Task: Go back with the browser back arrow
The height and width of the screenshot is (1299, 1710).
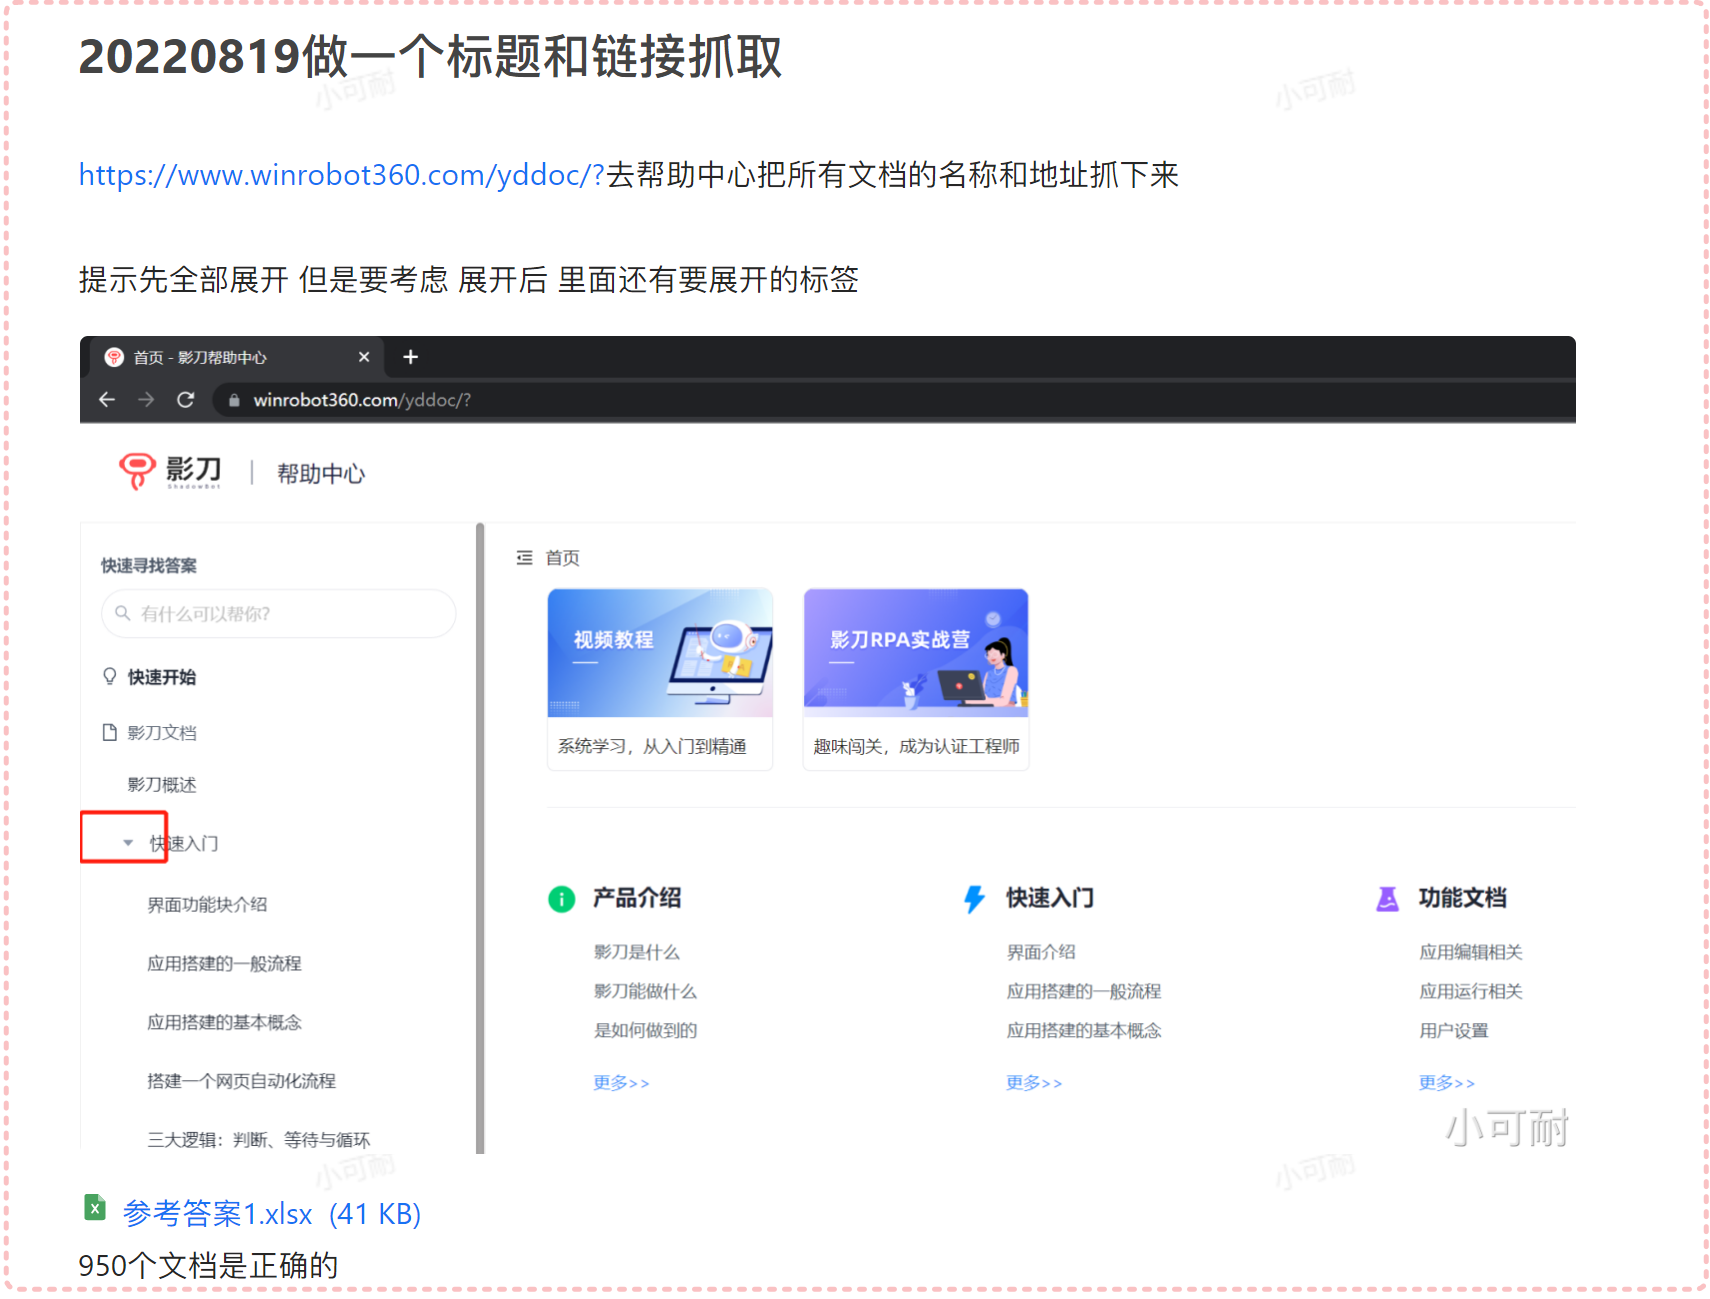Action: pos(107,400)
